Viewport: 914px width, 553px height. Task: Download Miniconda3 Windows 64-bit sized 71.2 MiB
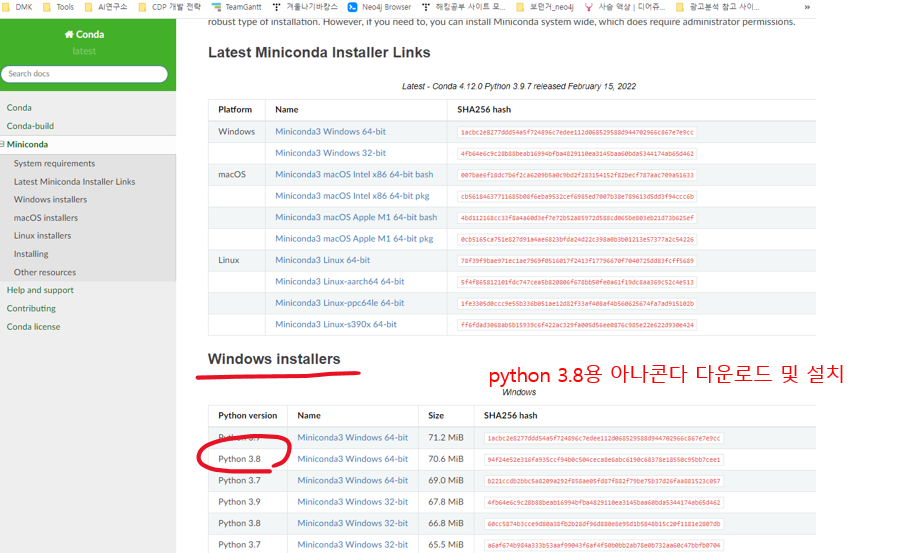(353, 438)
